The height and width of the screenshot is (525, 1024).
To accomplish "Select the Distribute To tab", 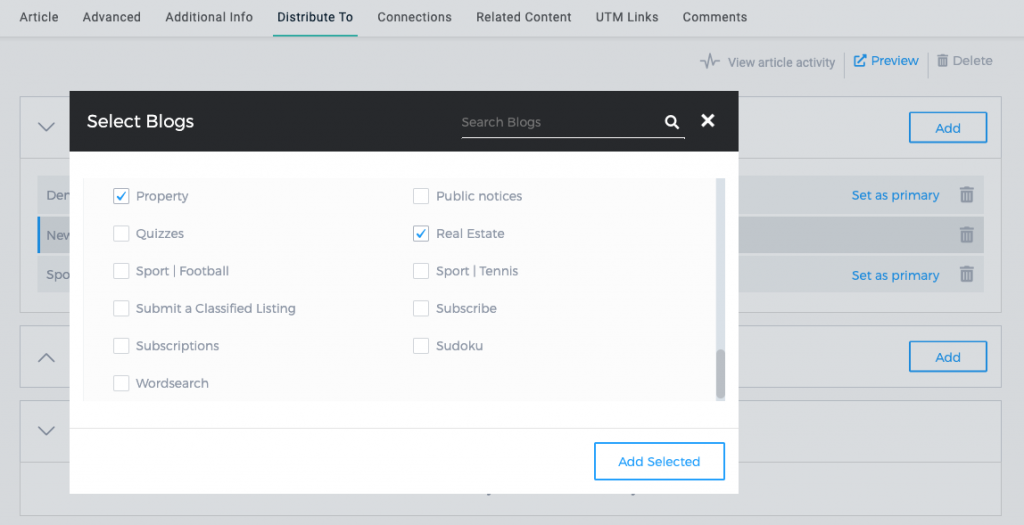I will (x=315, y=17).
